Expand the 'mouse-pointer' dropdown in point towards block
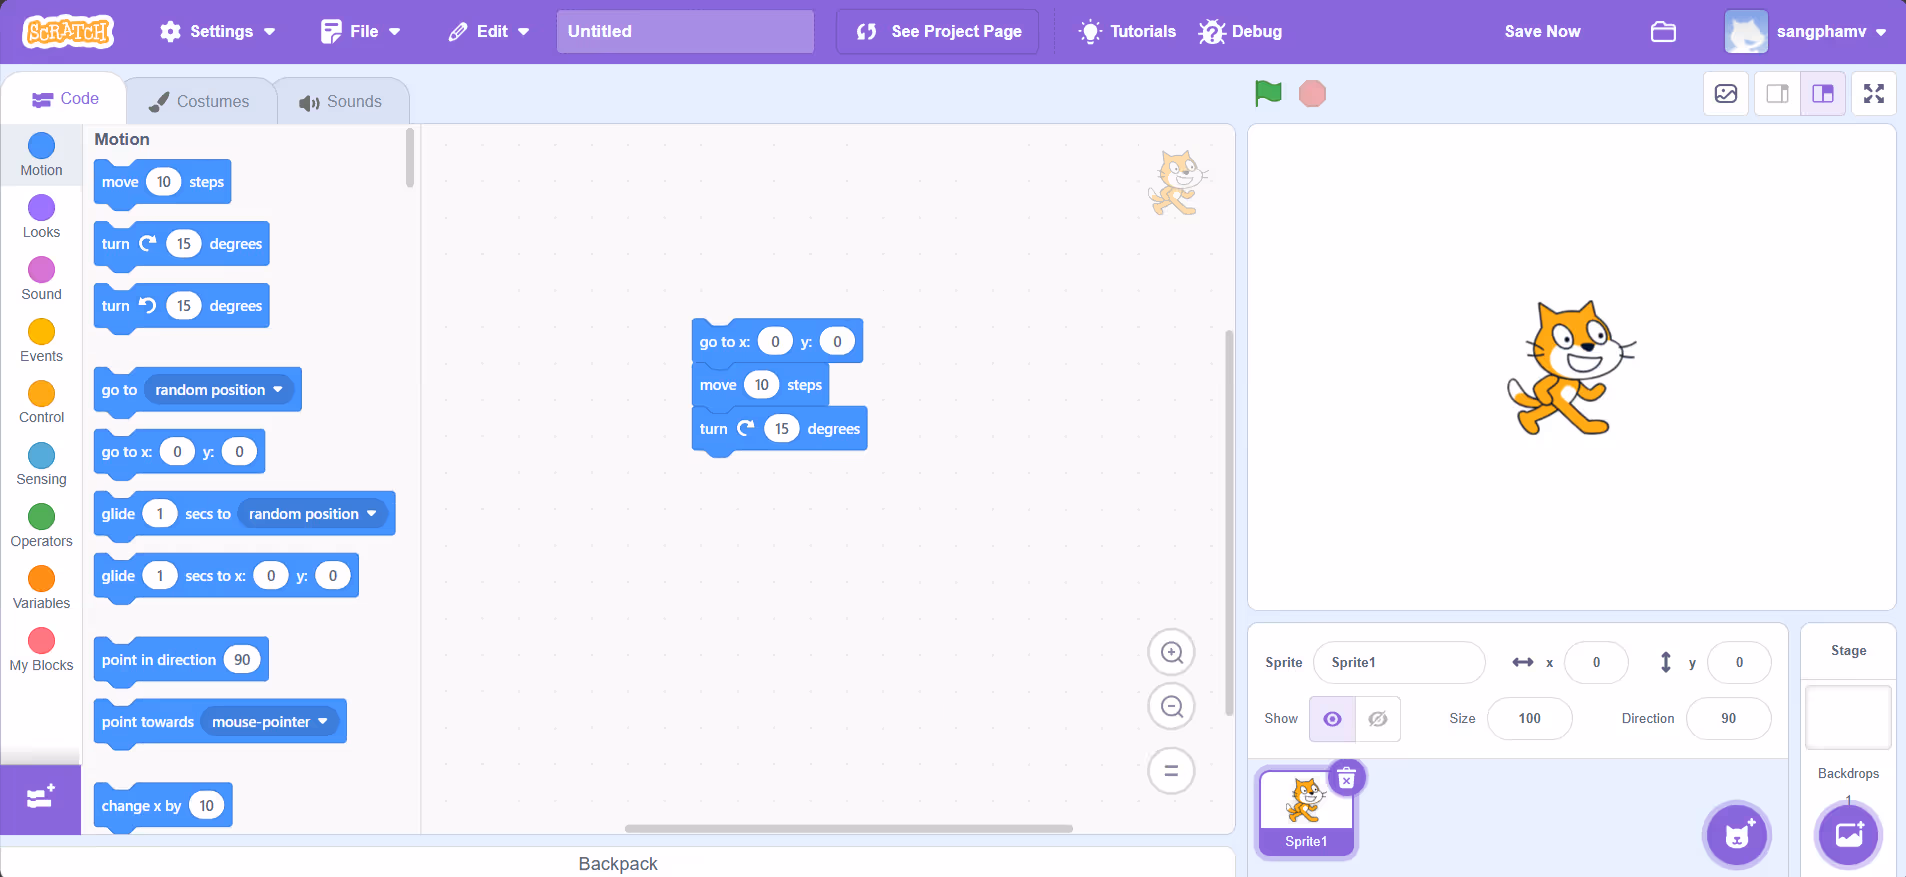The width and height of the screenshot is (1906, 877). pyautogui.click(x=270, y=722)
